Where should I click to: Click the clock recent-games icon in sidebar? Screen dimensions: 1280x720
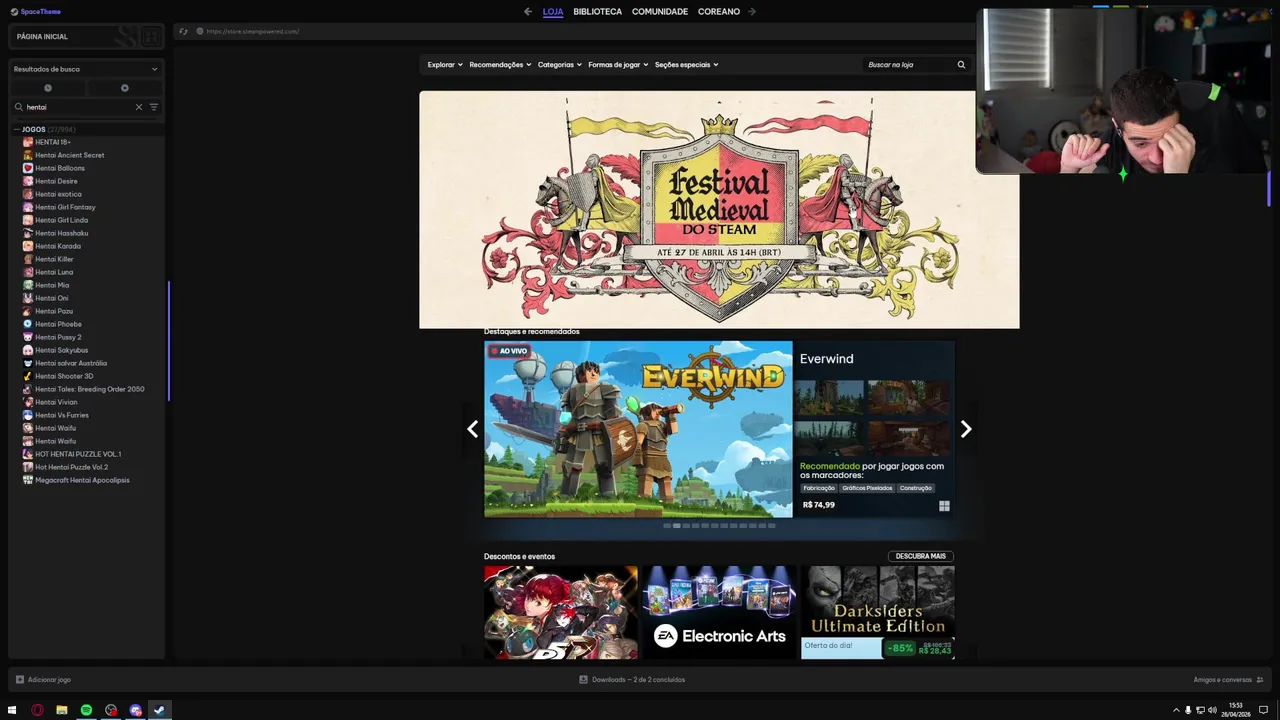pyautogui.click(x=47, y=88)
